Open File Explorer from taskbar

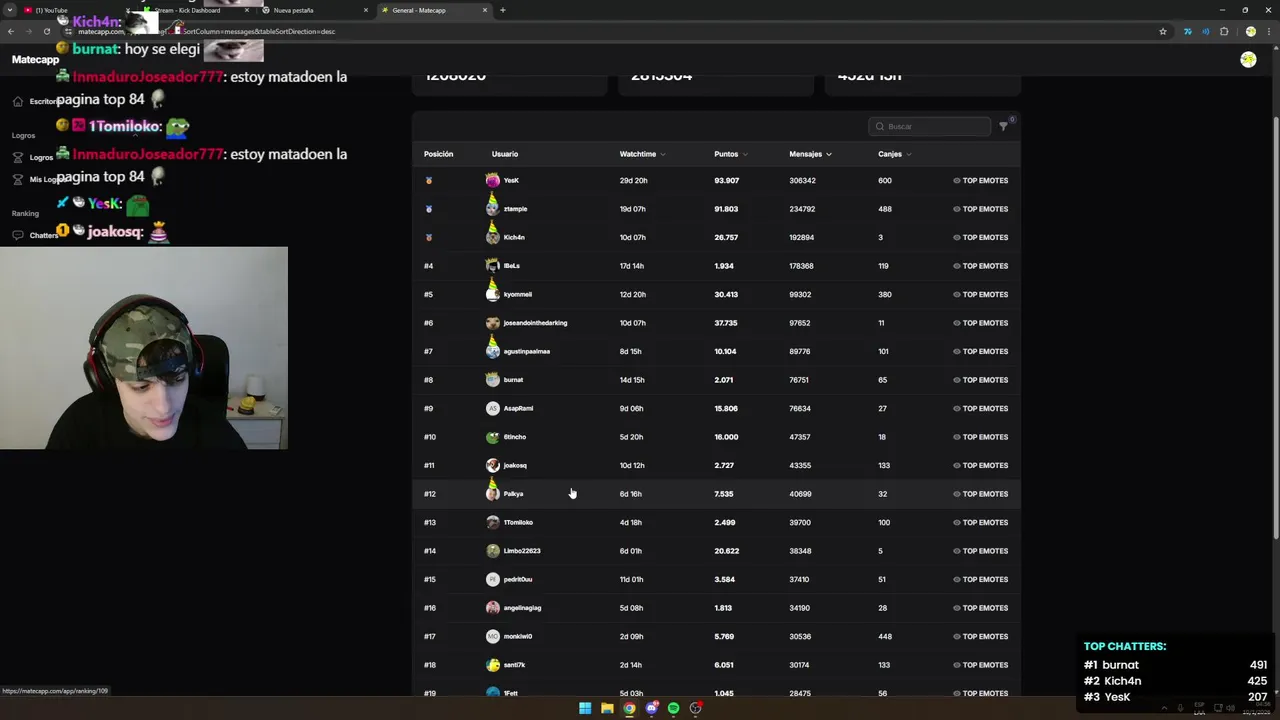tap(607, 708)
